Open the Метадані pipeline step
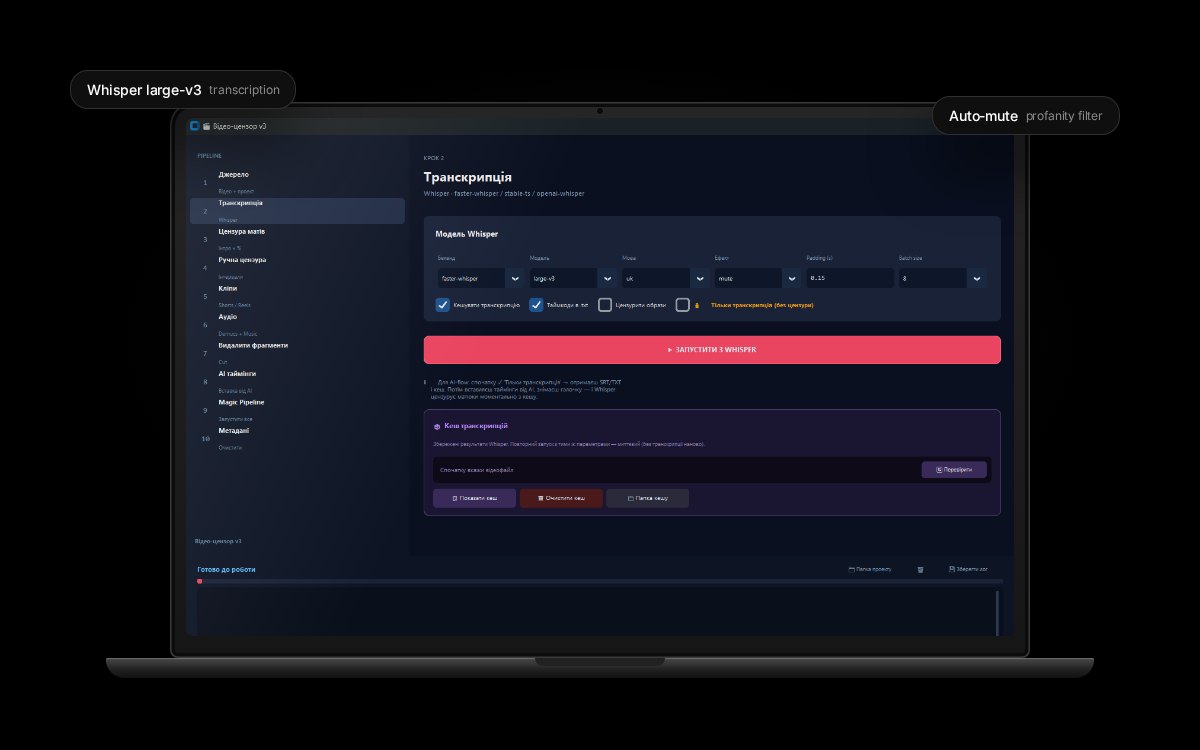Screen dimensions: 1200x750 (297, 437)
